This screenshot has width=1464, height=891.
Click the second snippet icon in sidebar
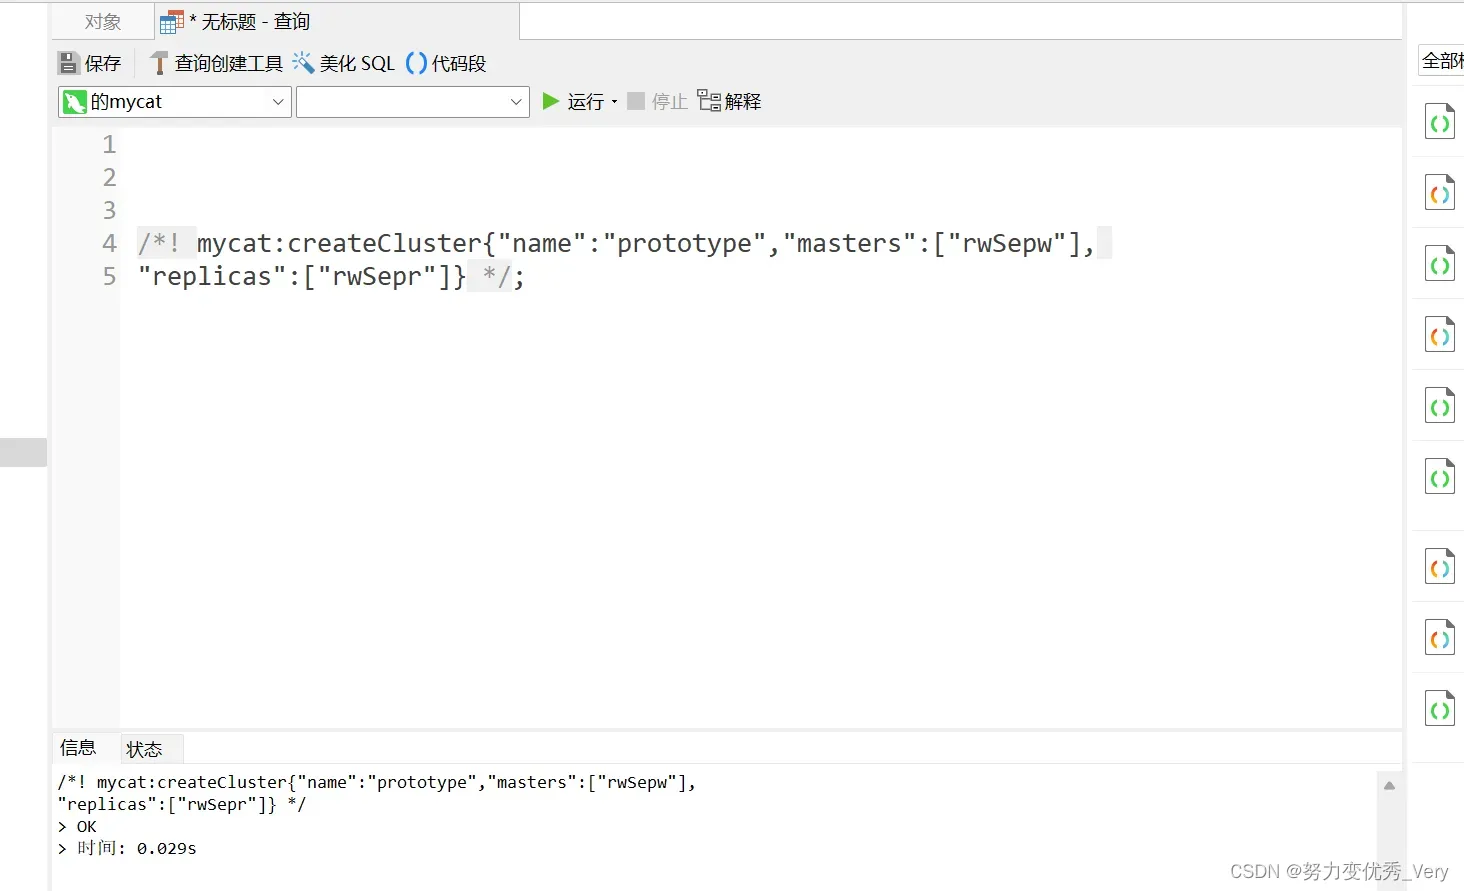[x=1440, y=193]
